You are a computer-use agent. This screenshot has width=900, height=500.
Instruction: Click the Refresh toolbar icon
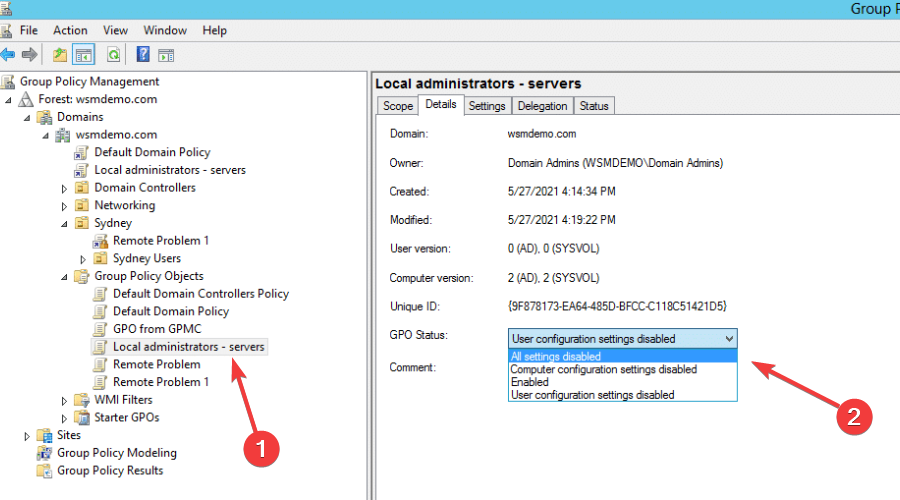[114, 55]
